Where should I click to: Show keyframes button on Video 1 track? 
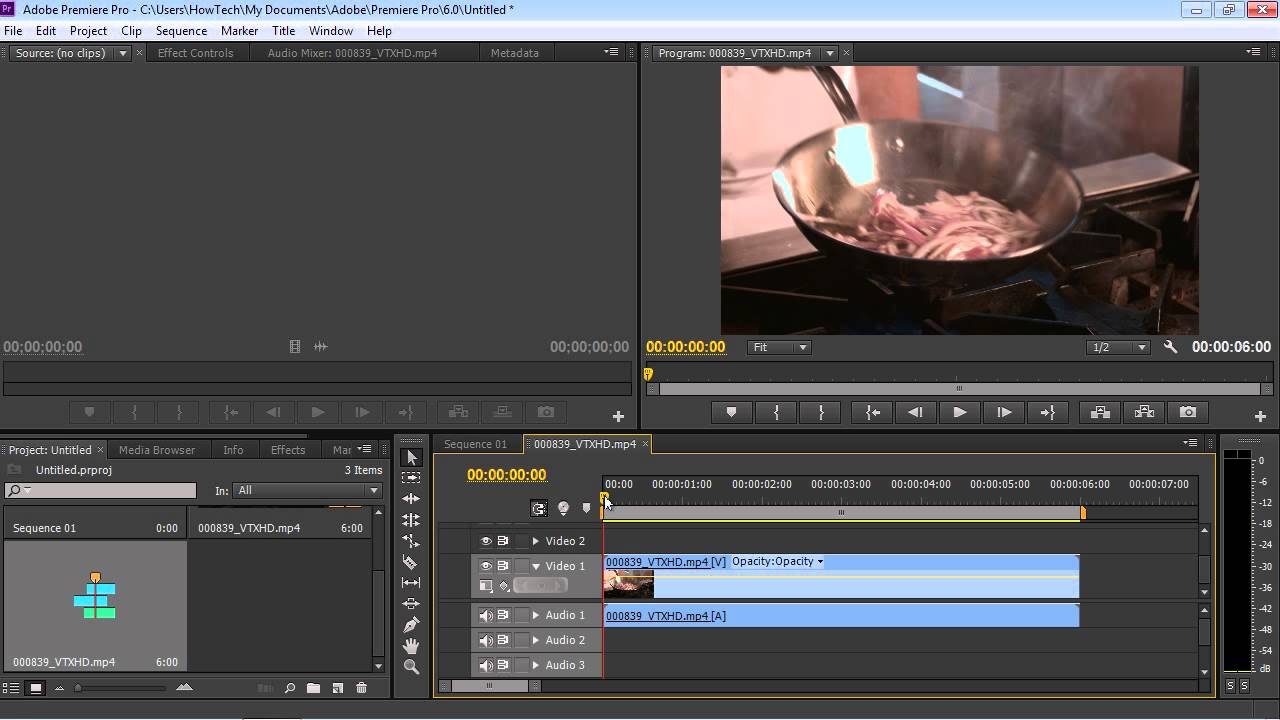coord(505,586)
